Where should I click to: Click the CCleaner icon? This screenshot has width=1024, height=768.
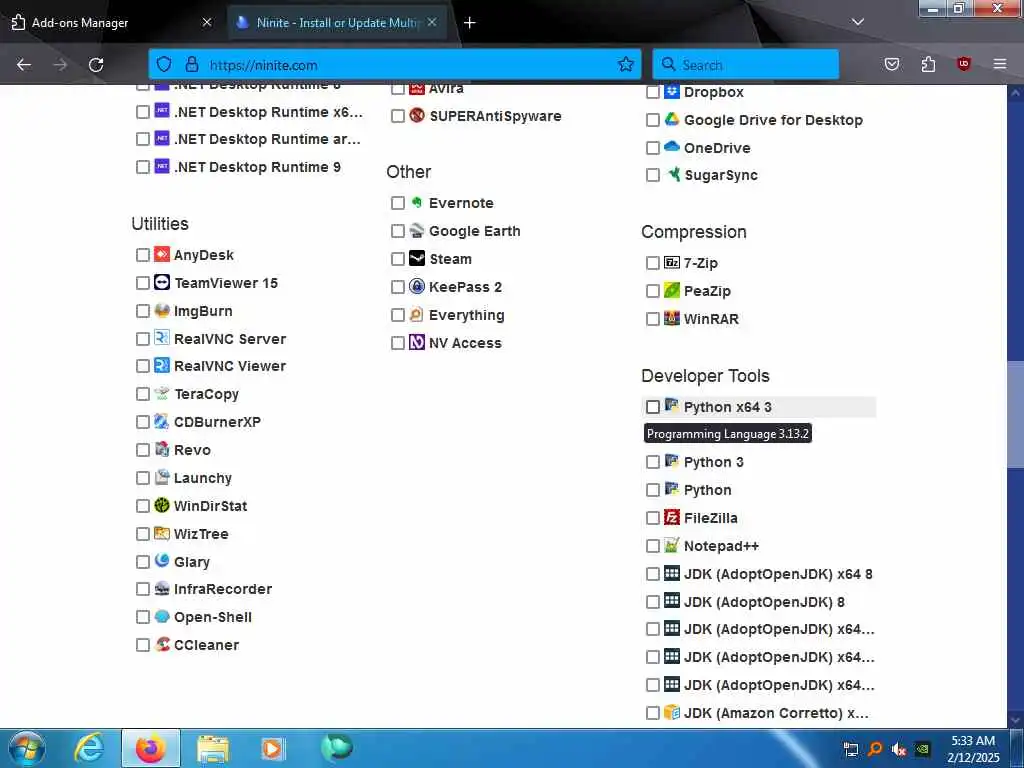coord(162,645)
